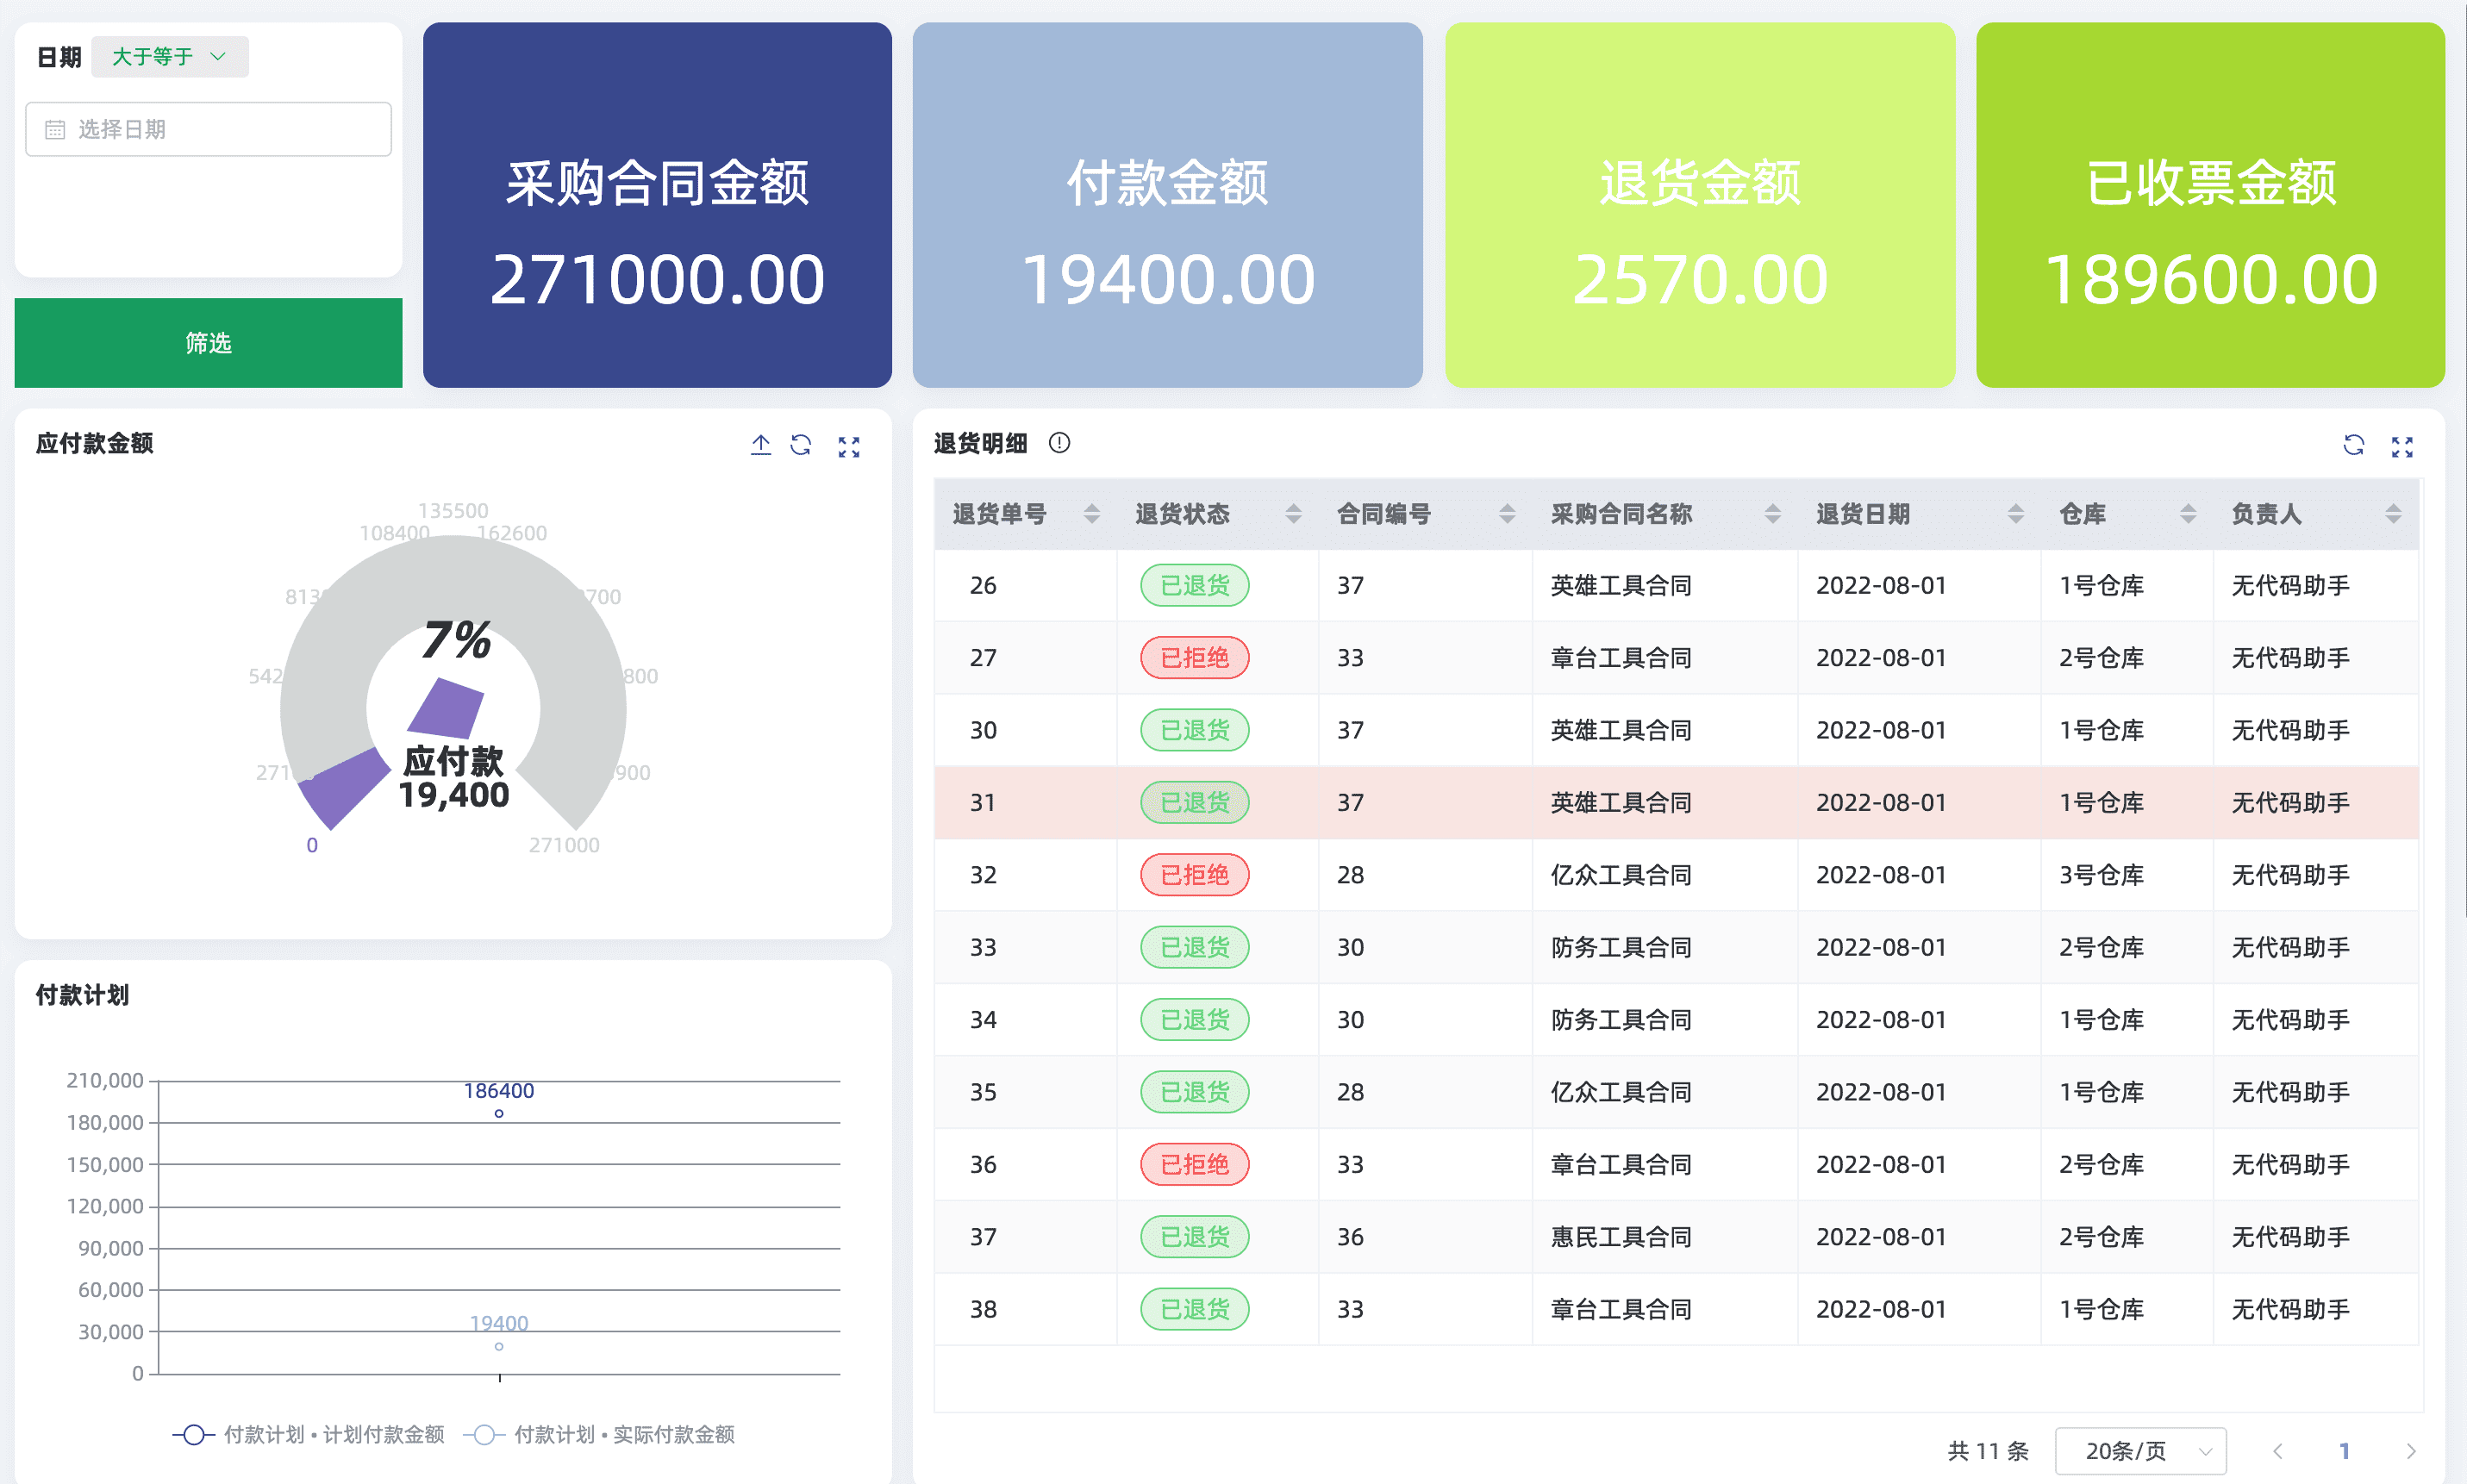Sort by 退货状态 column header

coord(1293,514)
